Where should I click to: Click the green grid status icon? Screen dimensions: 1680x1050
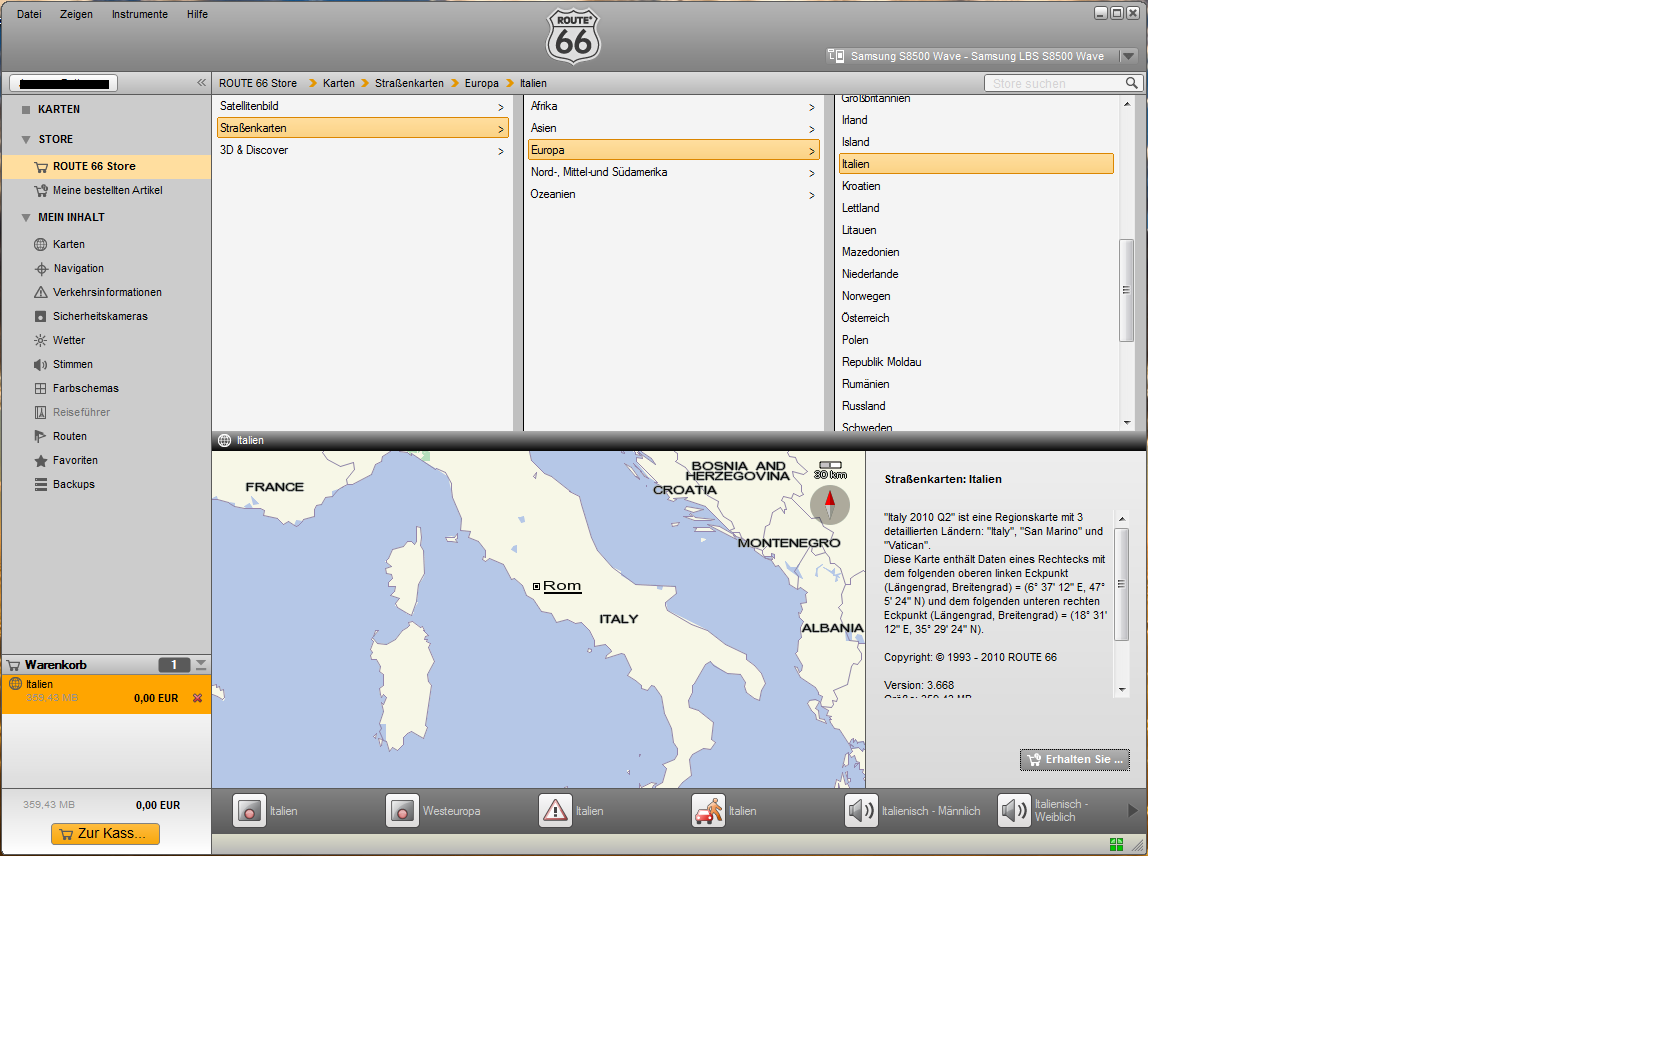pos(1116,845)
